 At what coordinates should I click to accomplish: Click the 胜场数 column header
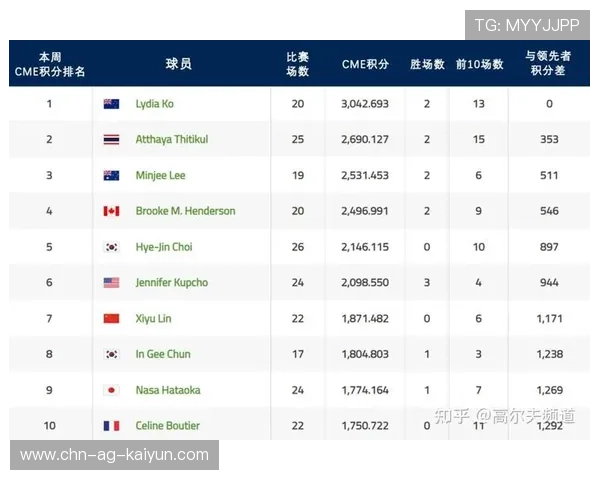pos(427,64)
